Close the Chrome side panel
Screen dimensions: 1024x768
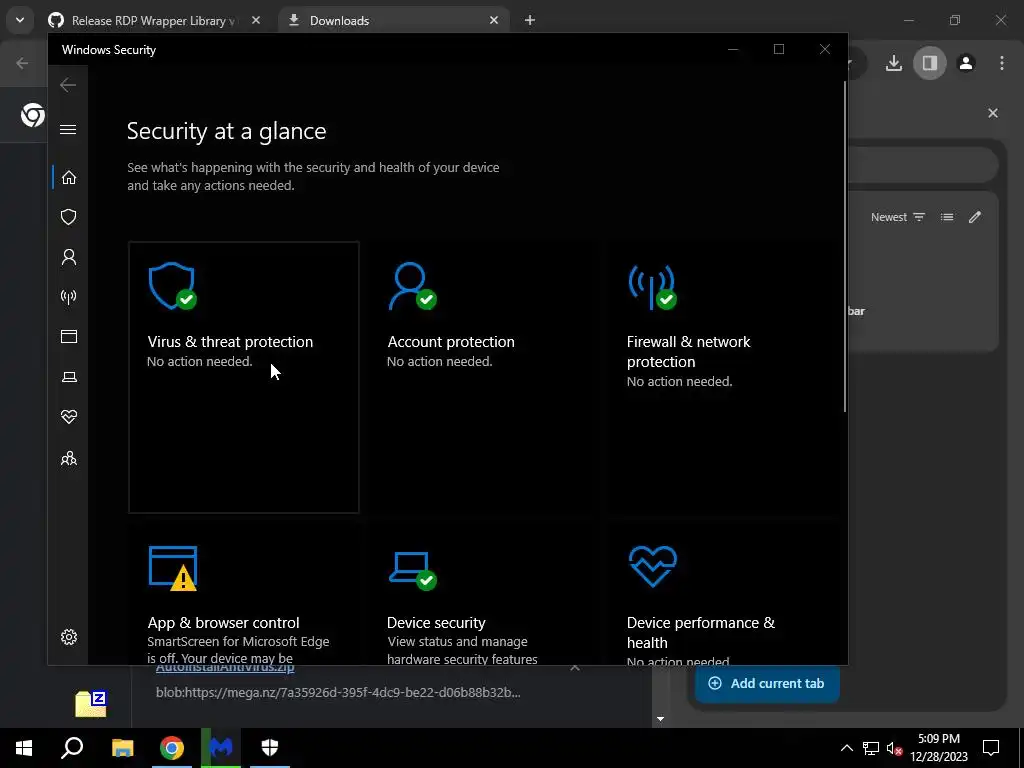pyautogui.click(x=993, y=113)
